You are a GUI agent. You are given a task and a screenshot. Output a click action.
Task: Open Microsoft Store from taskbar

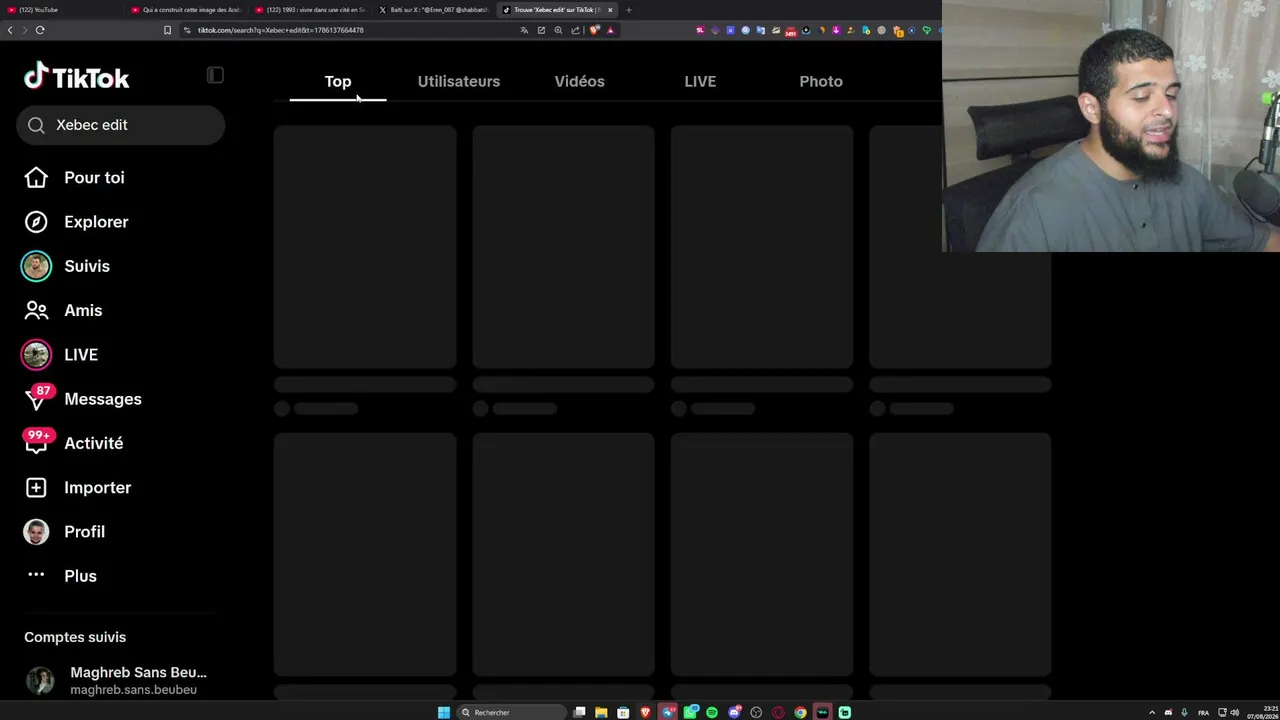pos(623,712)
